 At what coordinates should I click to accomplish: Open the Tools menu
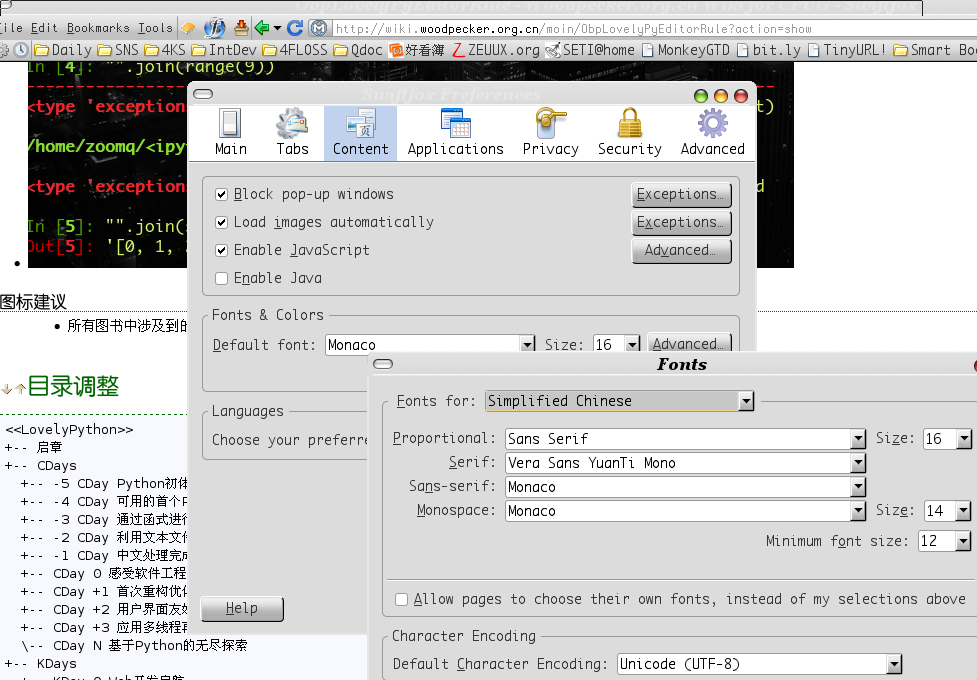155,28
